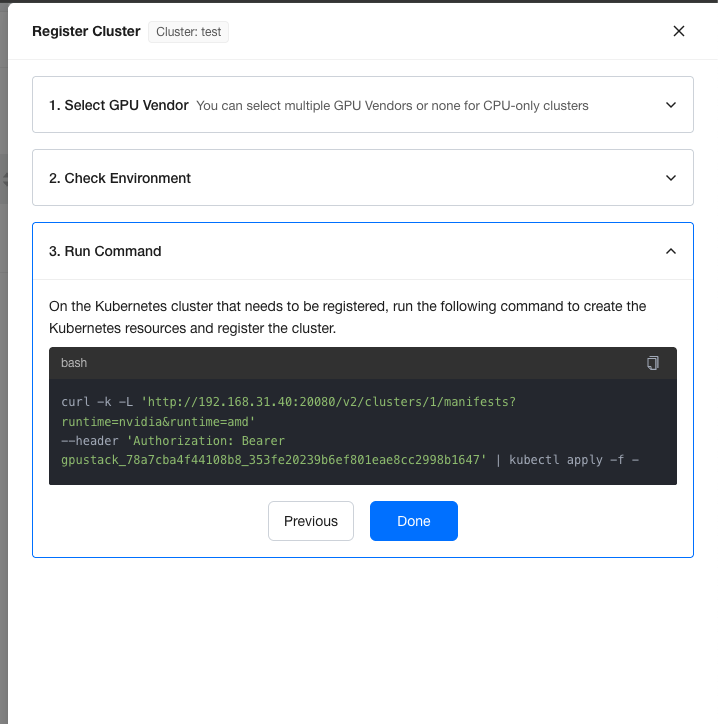Screen dimensions: 718x724
Task: Collapse the Run Command section chevron
Action: point(671,251)
